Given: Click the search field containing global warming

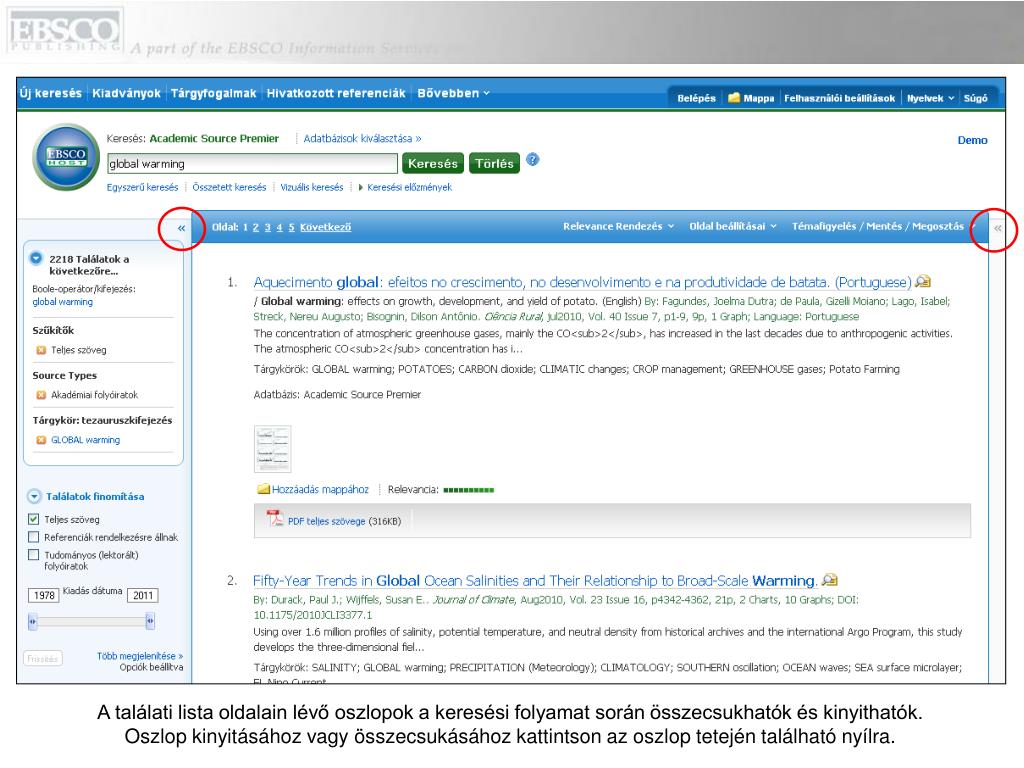Looking at the screenshot, I should (252, 163).
